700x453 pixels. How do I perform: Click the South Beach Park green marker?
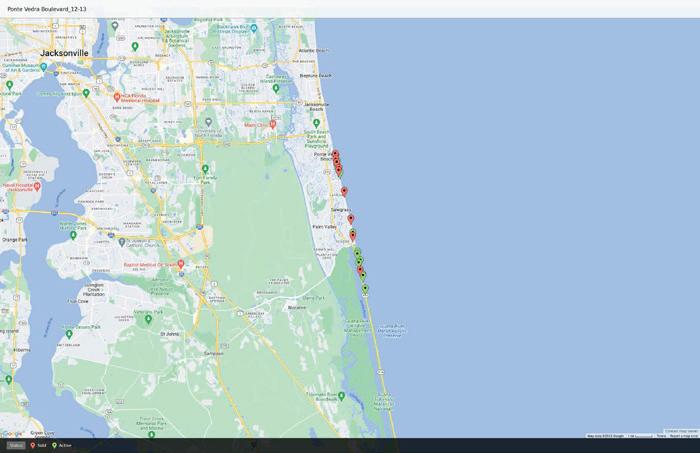(x=317, y=122)
